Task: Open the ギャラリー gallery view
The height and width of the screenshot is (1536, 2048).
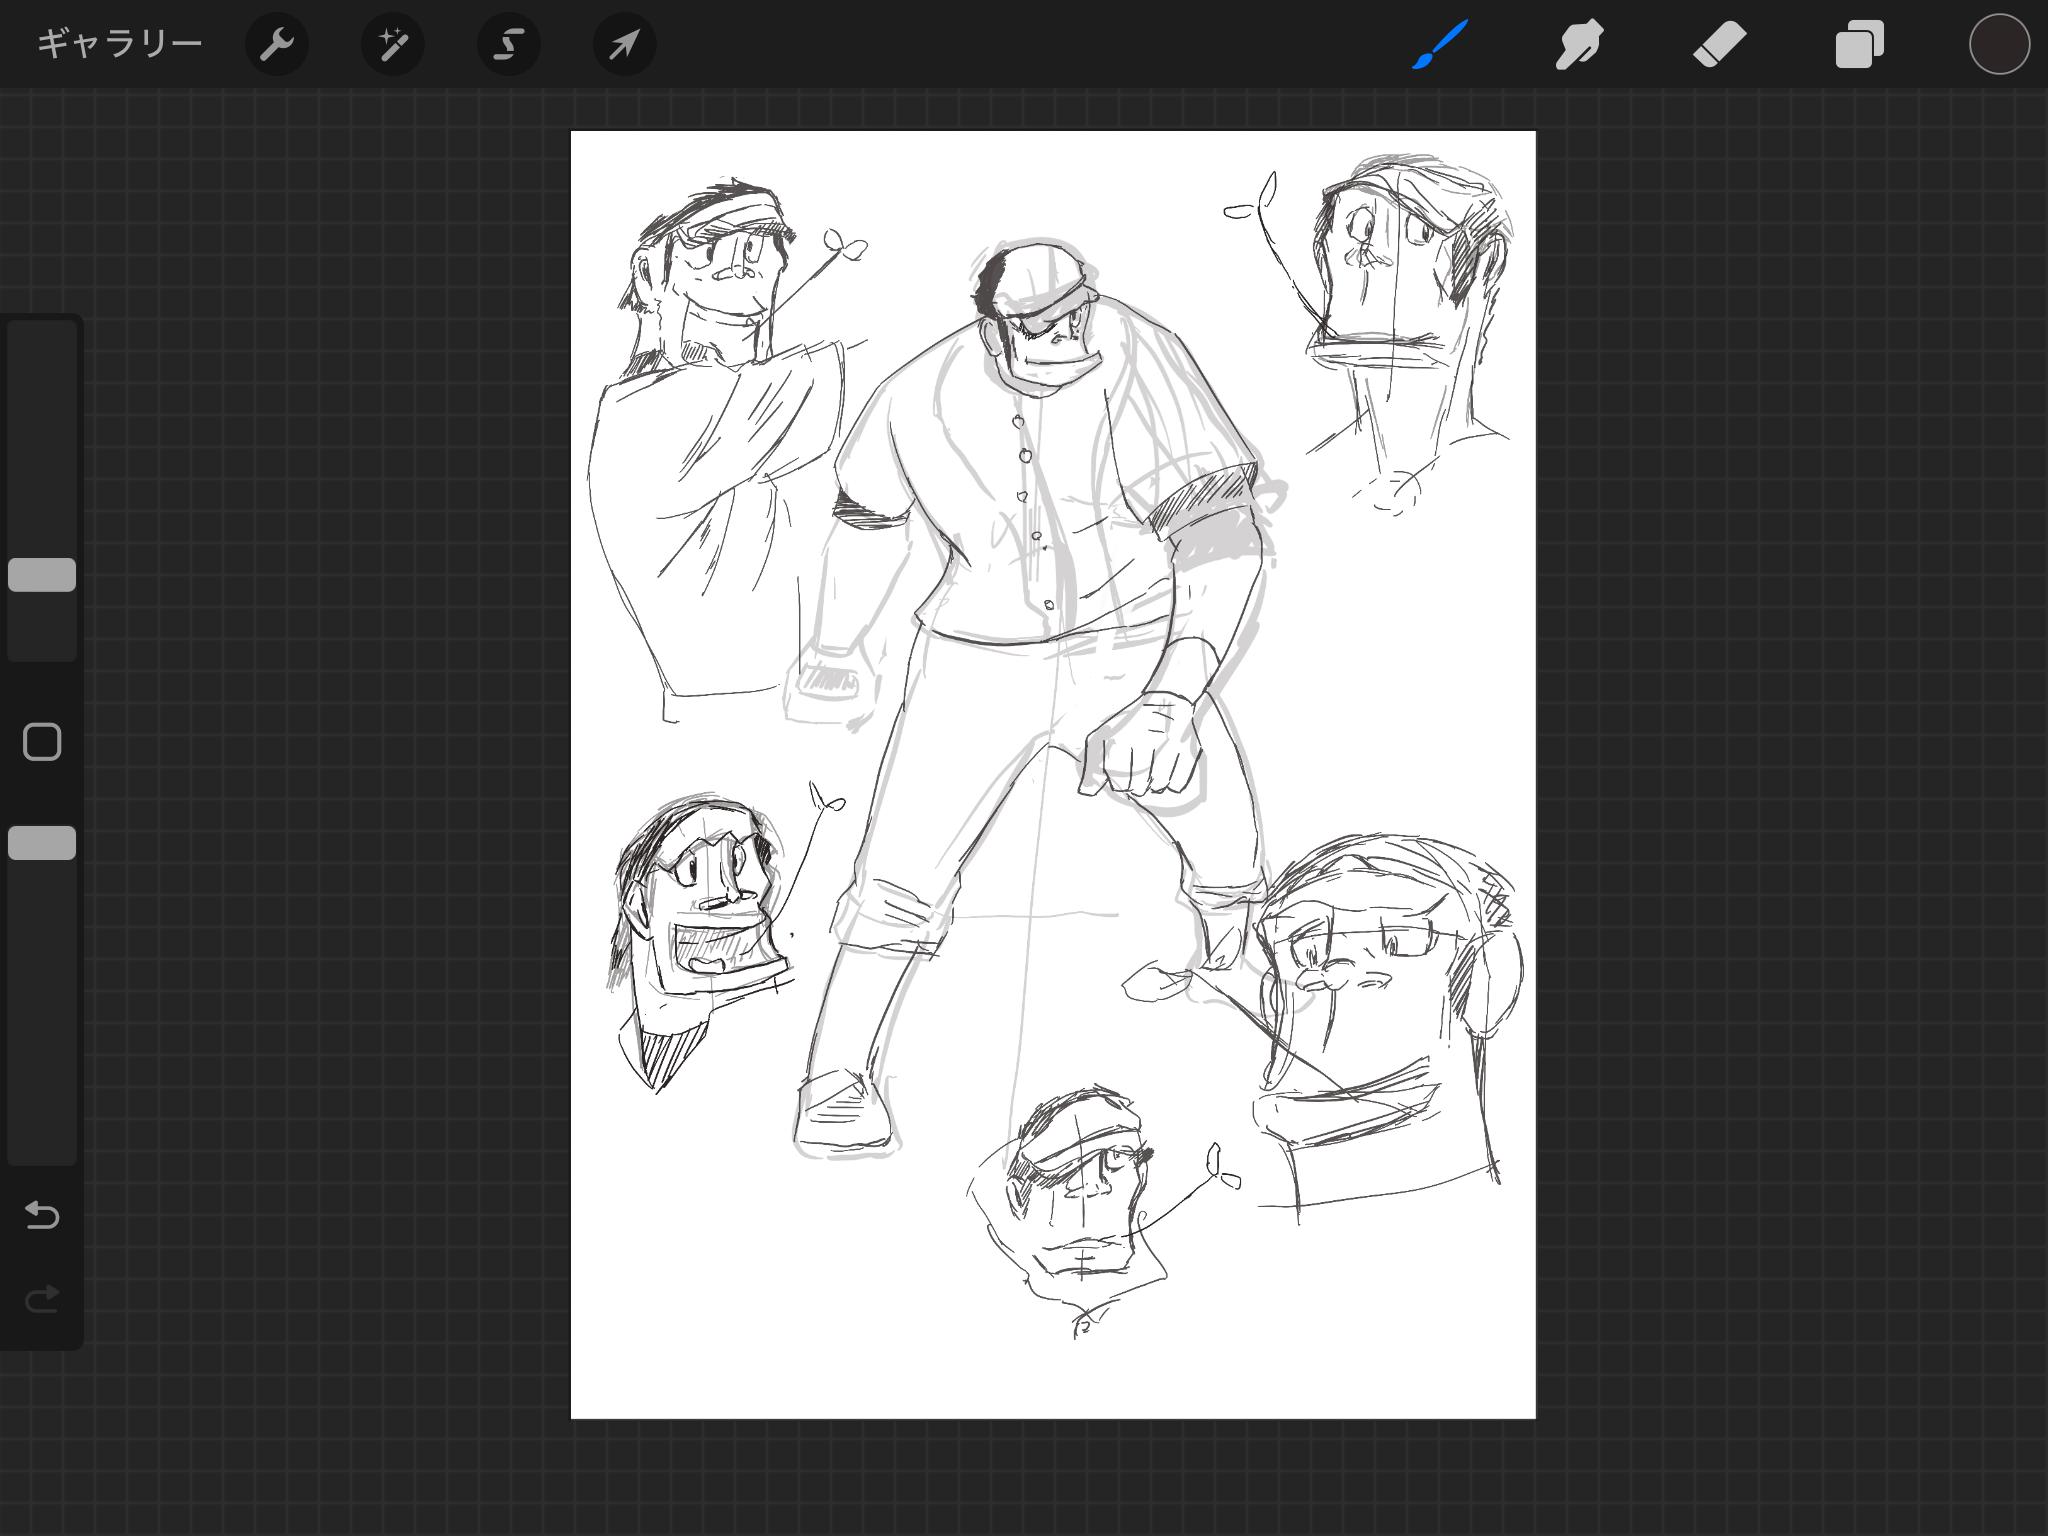Action: 119,44
